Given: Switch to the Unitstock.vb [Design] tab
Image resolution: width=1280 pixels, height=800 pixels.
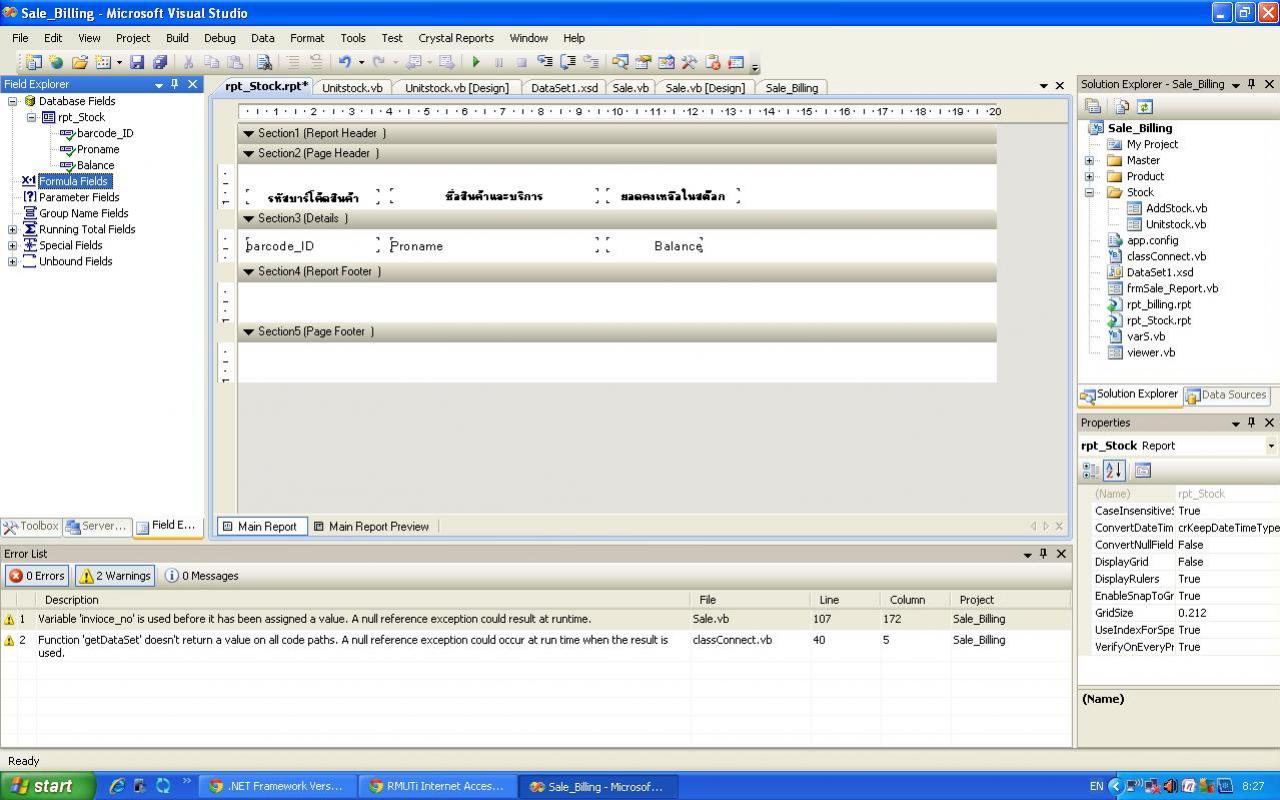Looking at the screenshot, I should pyautogui.click(x=456, y=88).
